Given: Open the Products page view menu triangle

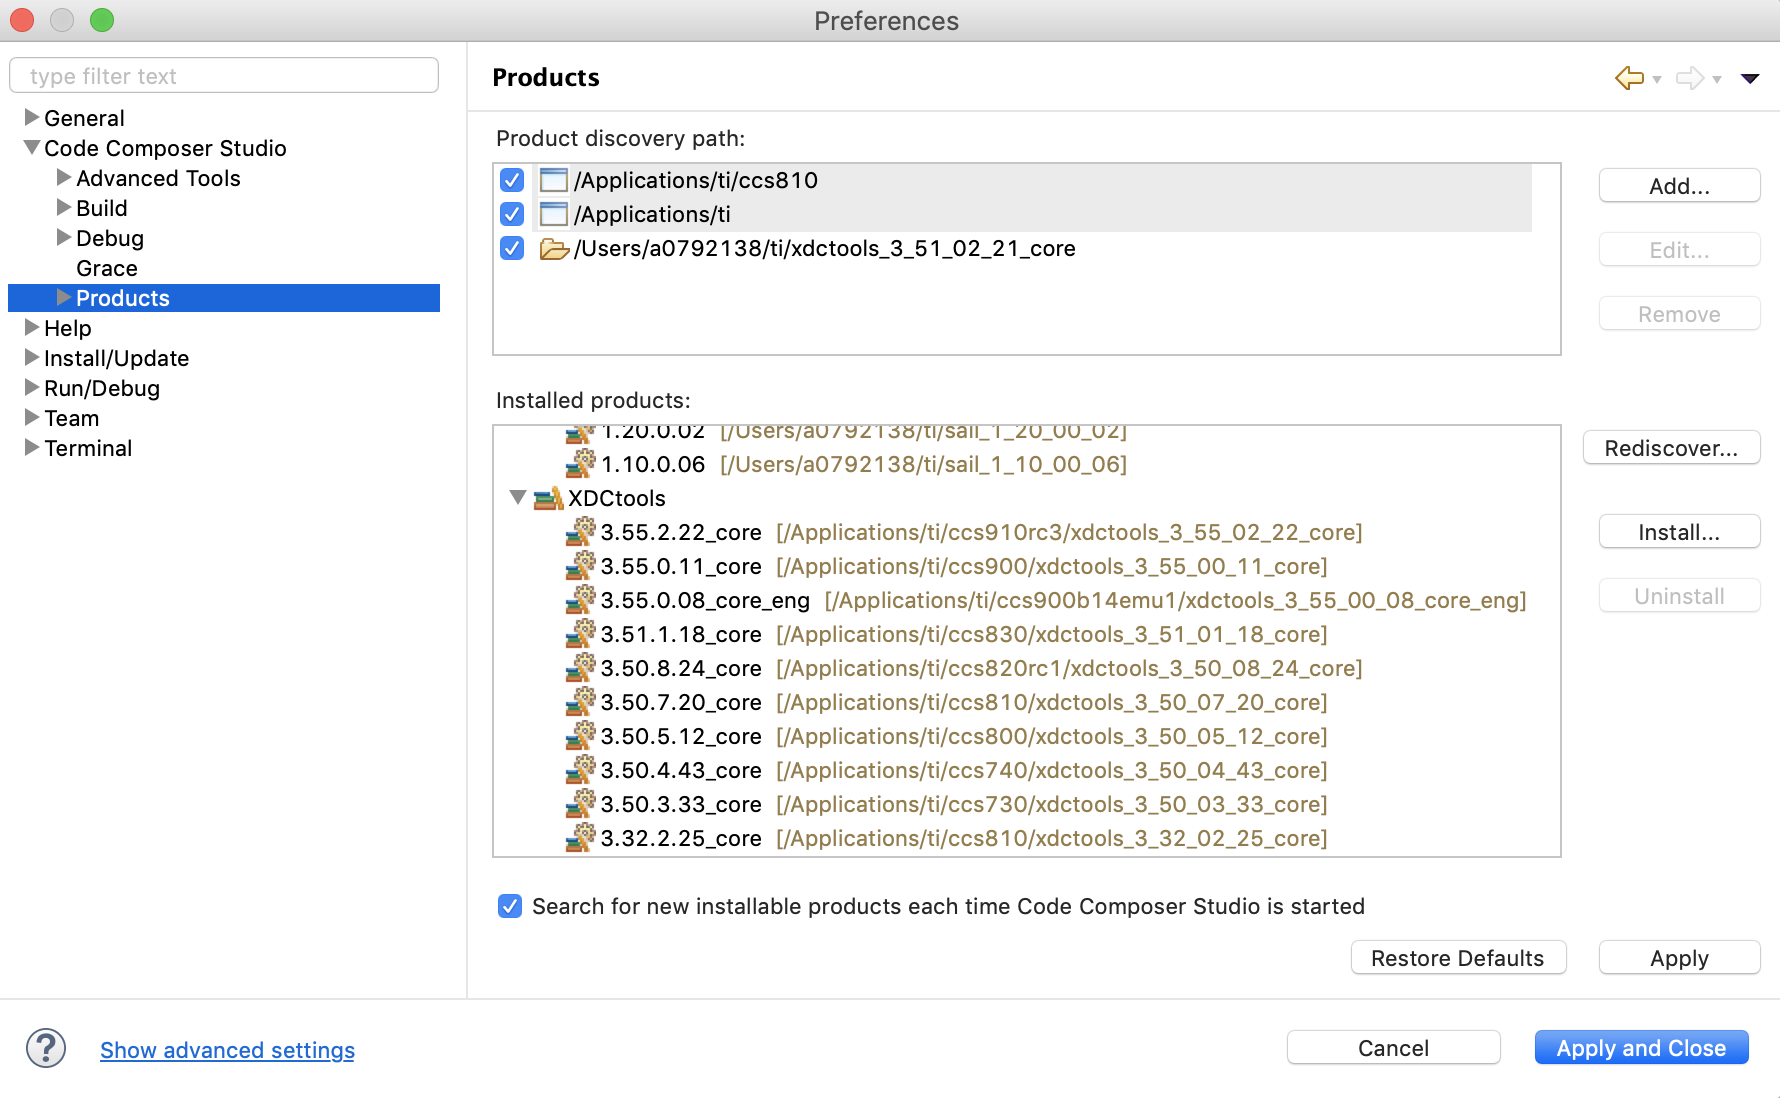Looking at the screenshot, I should [1750, 78].
